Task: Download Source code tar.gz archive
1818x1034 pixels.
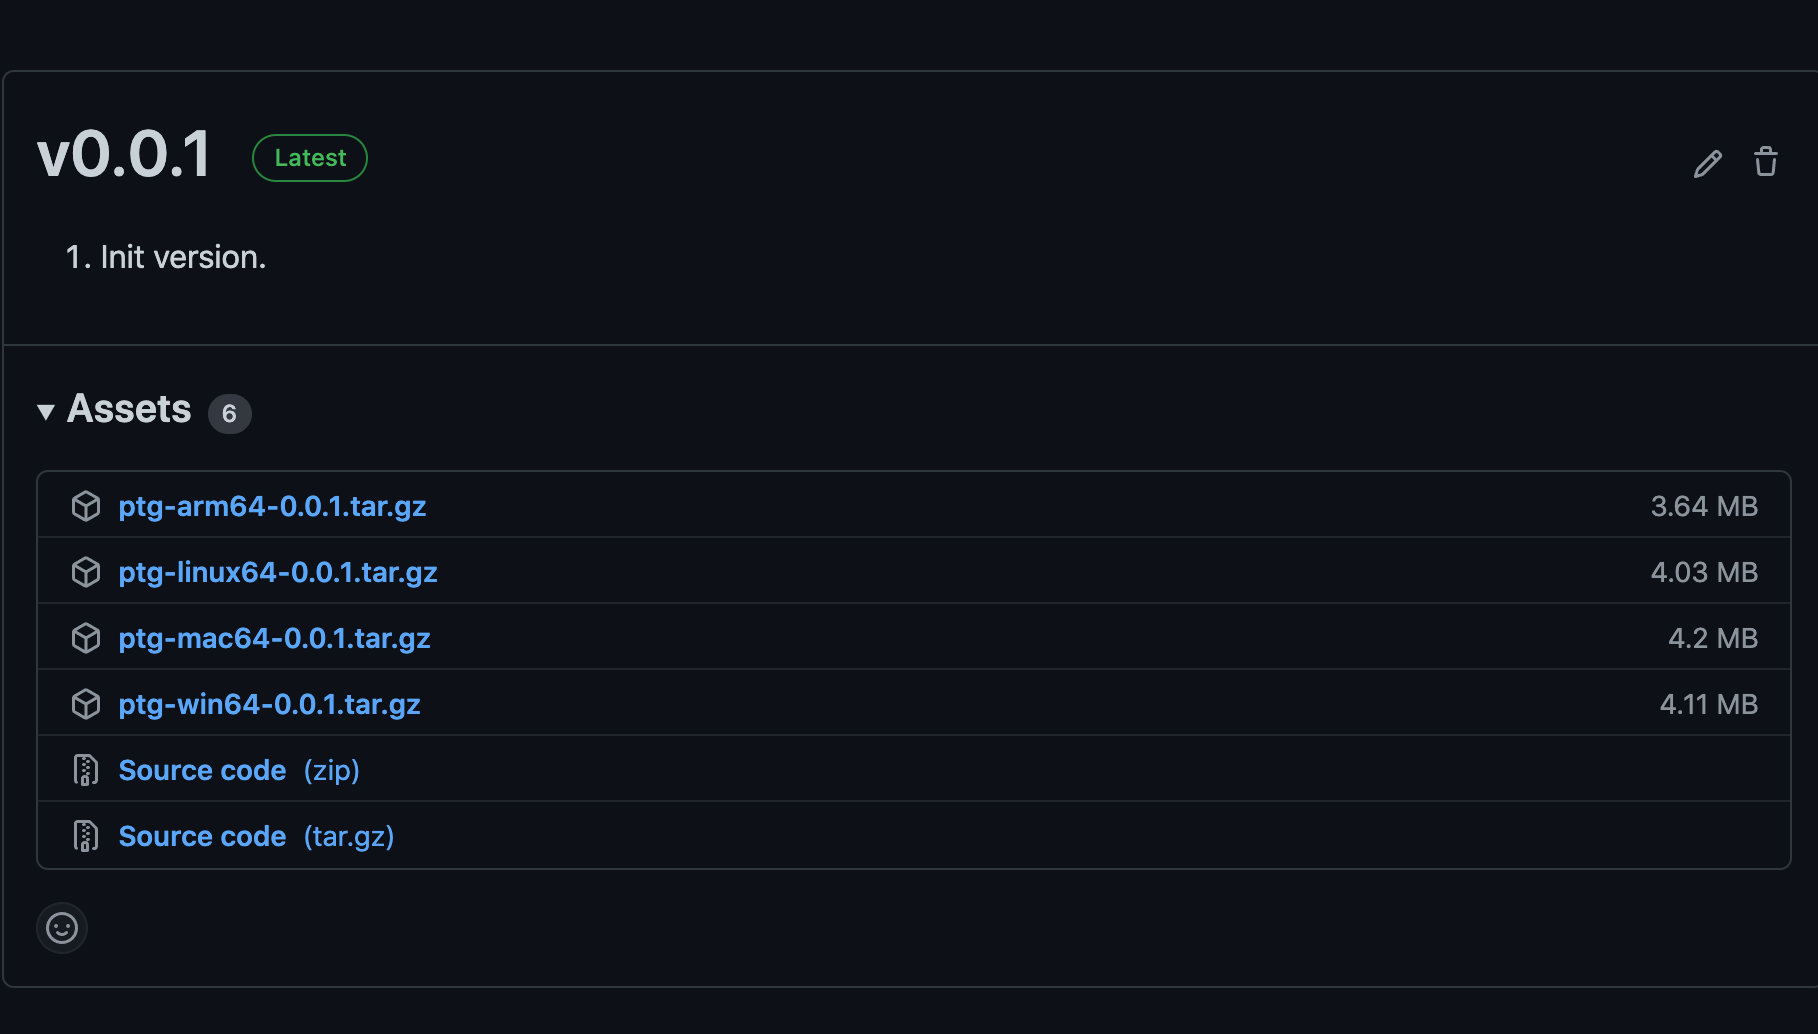Action: point(202,836)
